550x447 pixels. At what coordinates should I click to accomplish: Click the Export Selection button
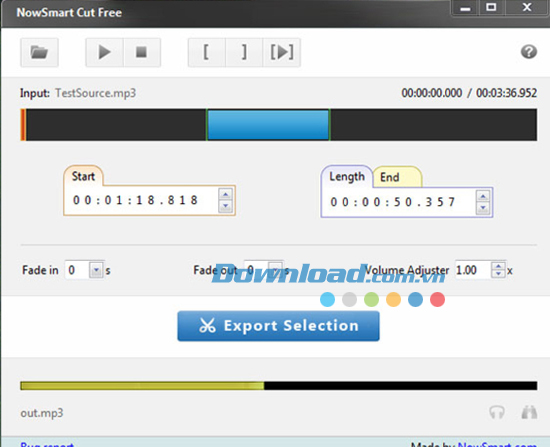[x=279, y=326]
